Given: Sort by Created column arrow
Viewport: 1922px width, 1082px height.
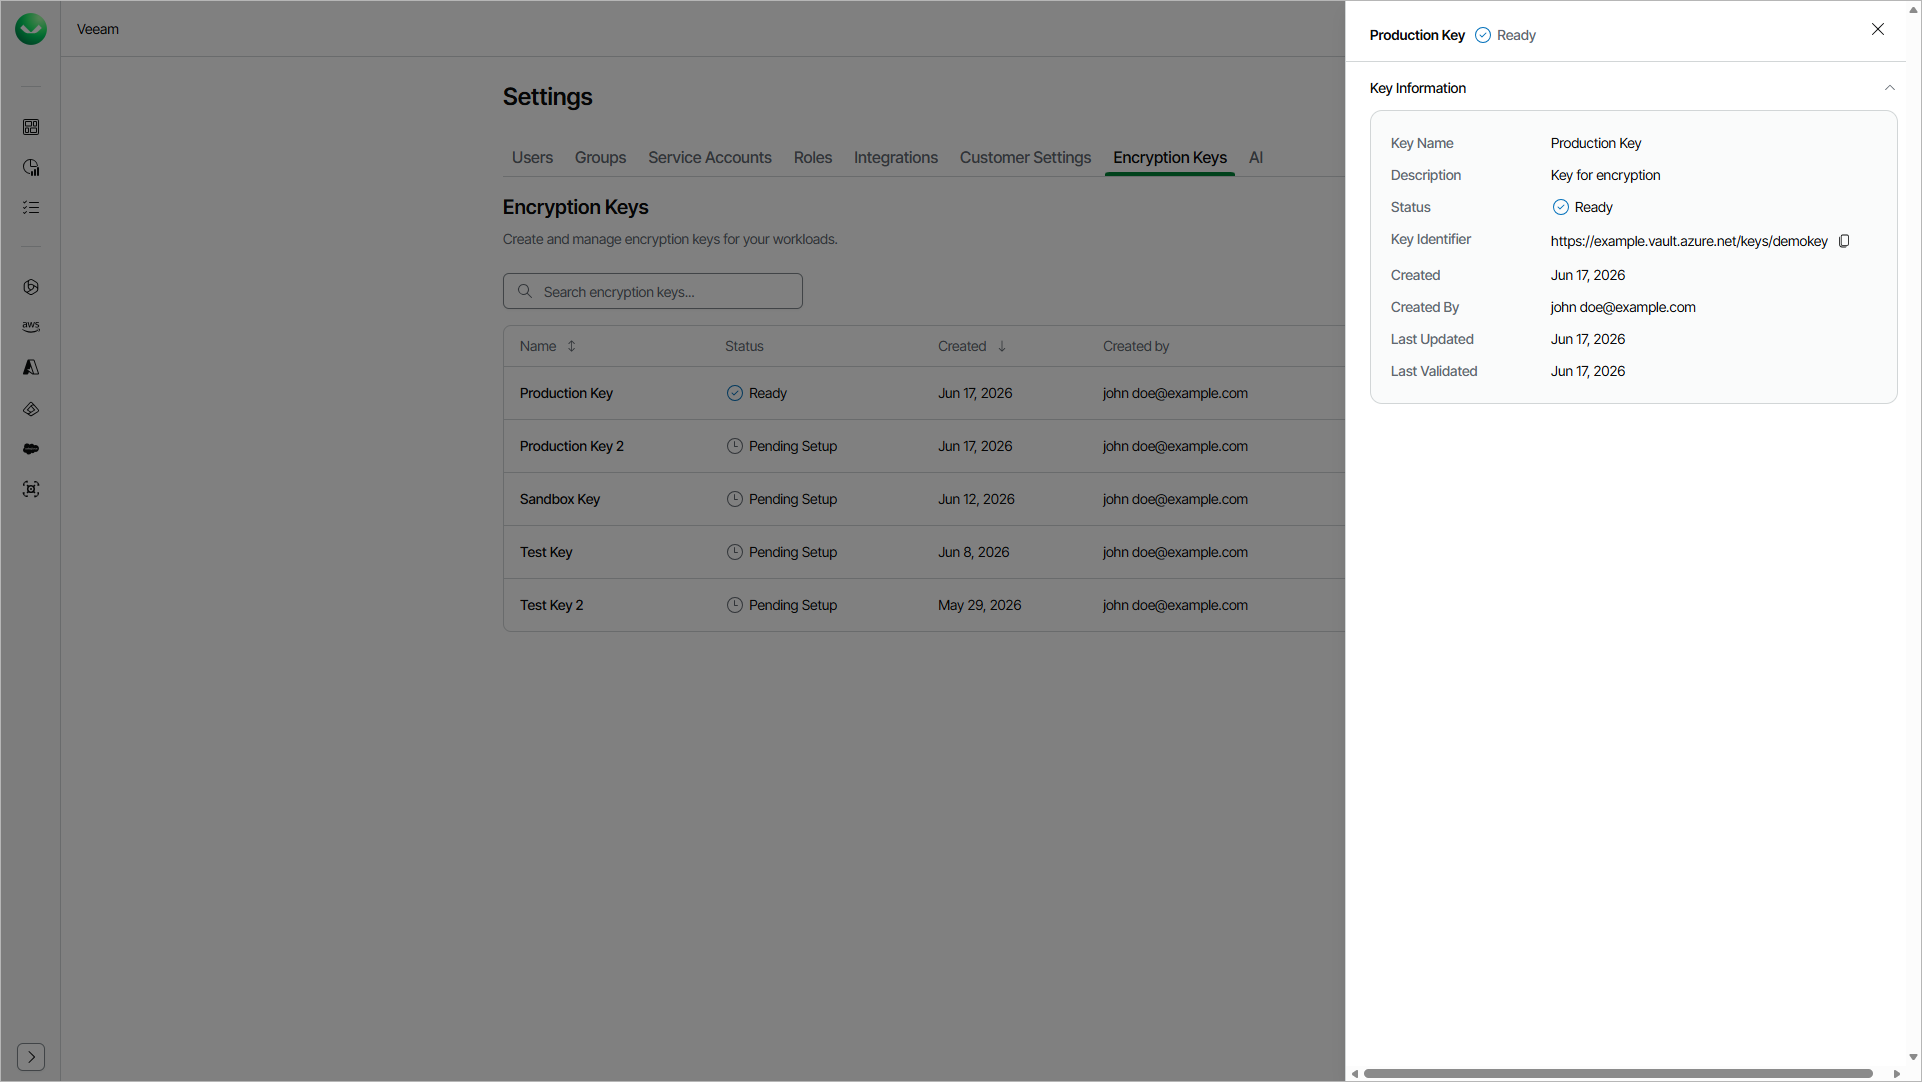Looking at the screenshot, I should [1001, 346].
